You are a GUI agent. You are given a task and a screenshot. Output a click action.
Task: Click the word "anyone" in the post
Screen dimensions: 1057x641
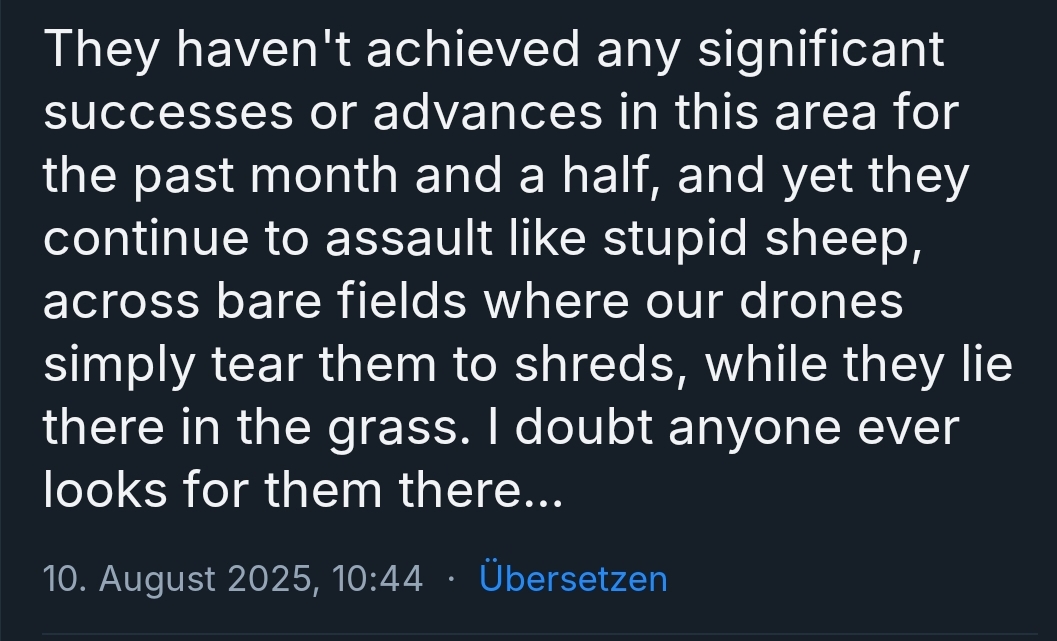[755, 429]
